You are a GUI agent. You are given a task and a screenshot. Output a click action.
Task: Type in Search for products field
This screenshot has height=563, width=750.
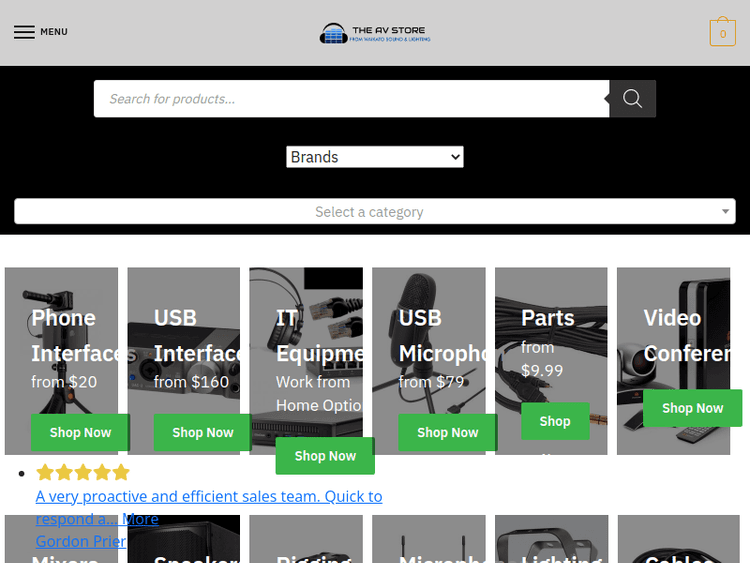pyautogui.click(x=350, y=98)
